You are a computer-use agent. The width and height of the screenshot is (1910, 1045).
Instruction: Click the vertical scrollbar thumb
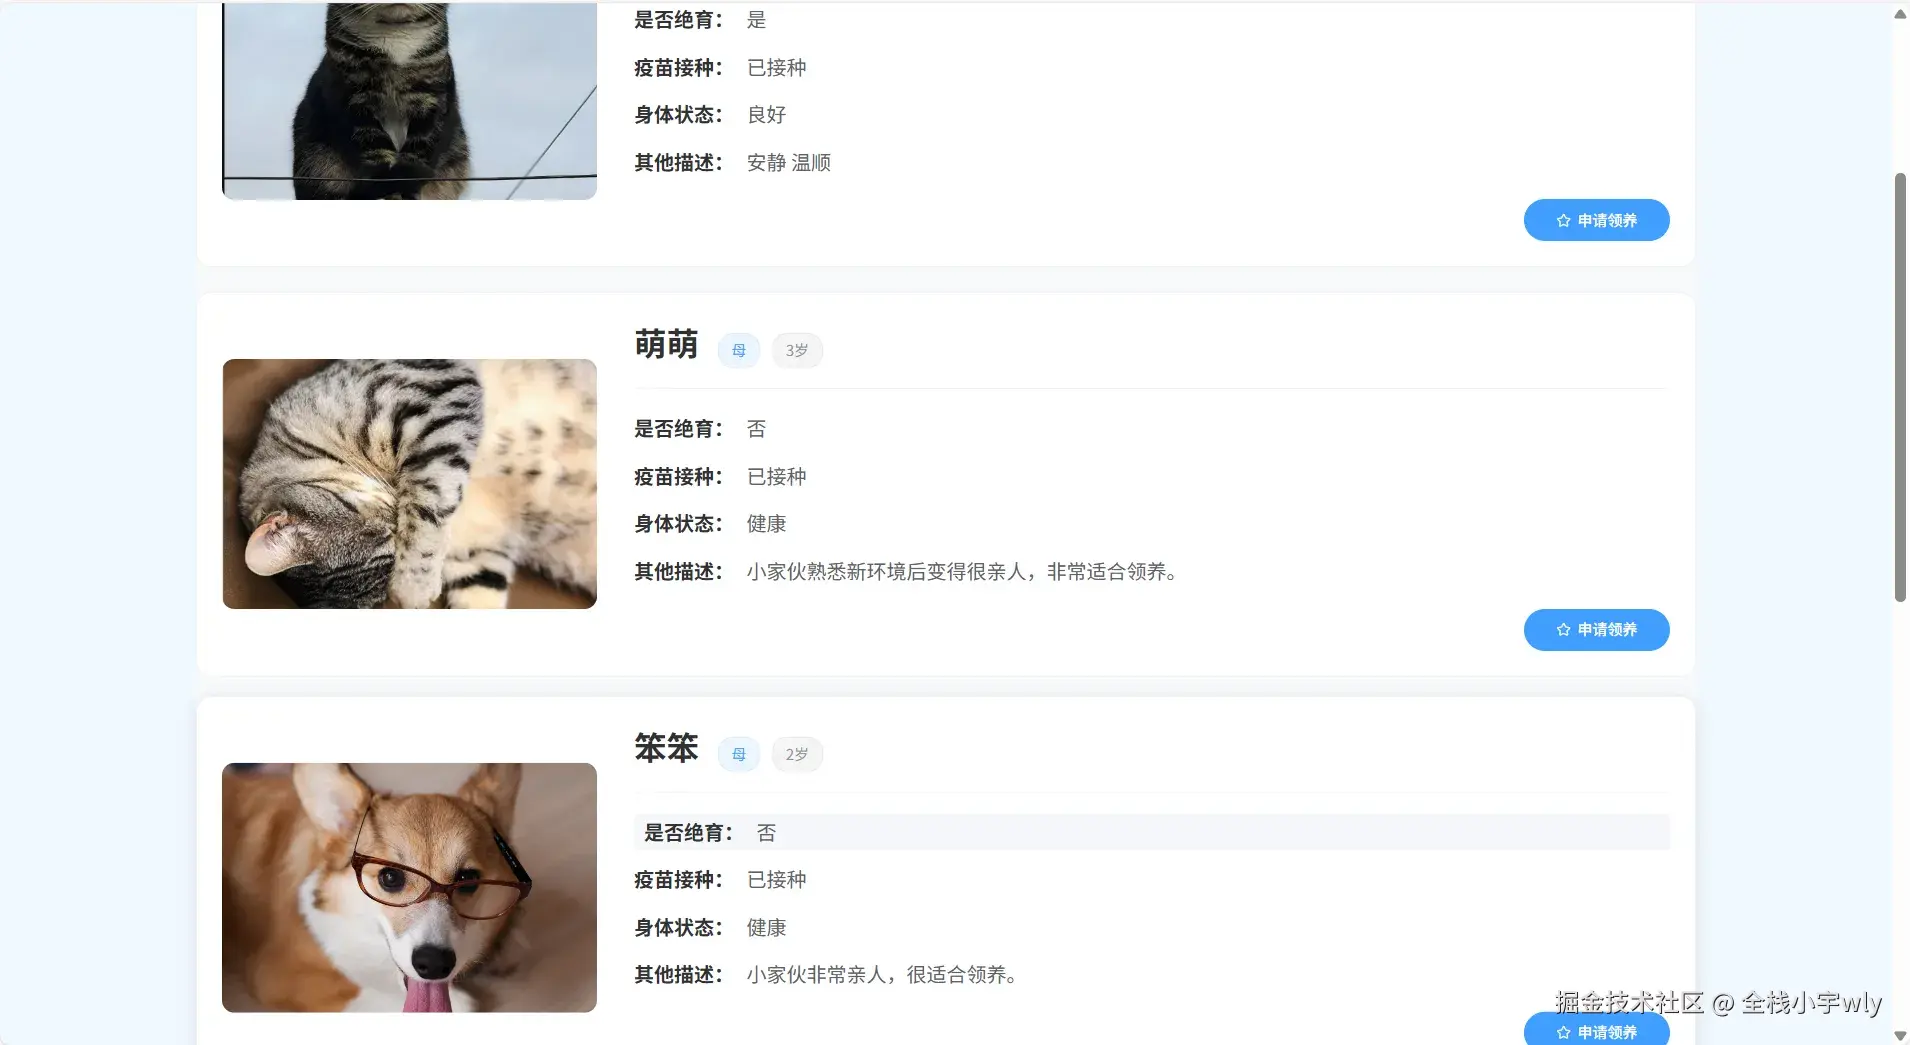click(1900, 387)
